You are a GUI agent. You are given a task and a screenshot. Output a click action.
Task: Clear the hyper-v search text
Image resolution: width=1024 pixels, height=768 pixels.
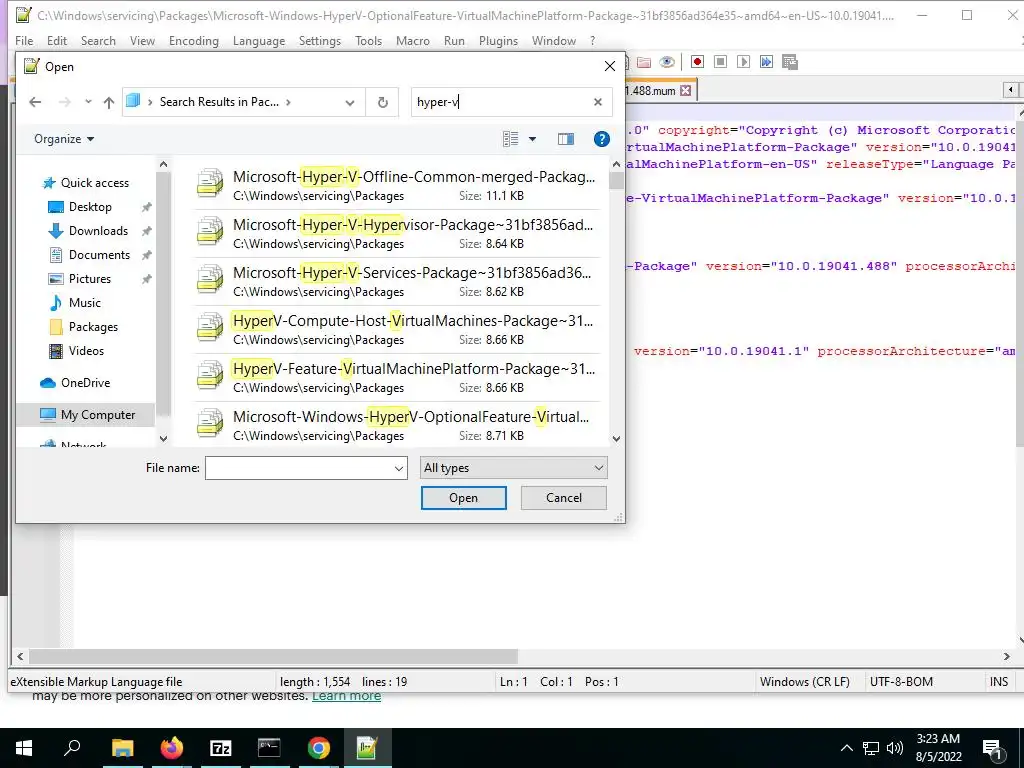pos(598,102)
